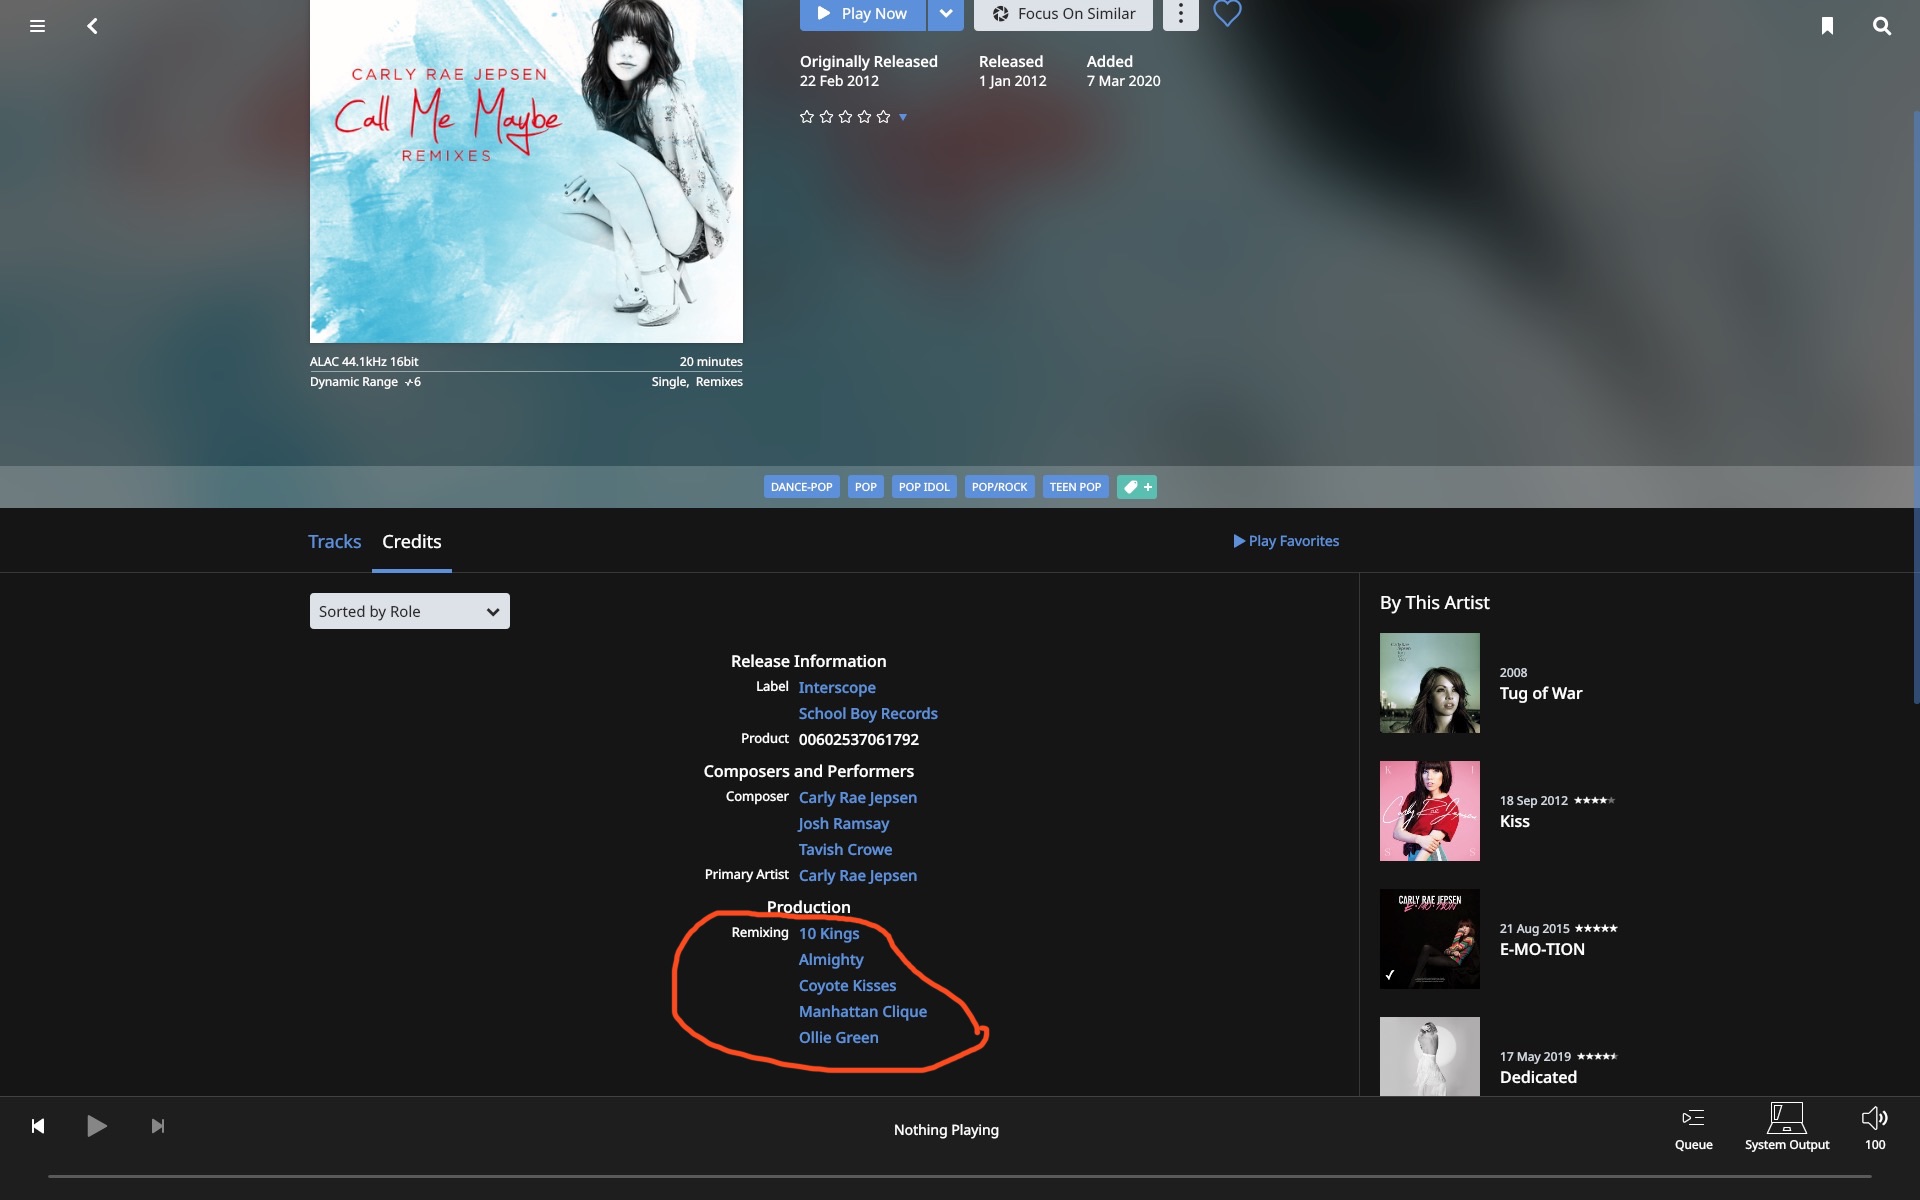The height and width of the screenshot is (1200, 1920).
Task: Open the Interscope label link
Action: [837, 687]
